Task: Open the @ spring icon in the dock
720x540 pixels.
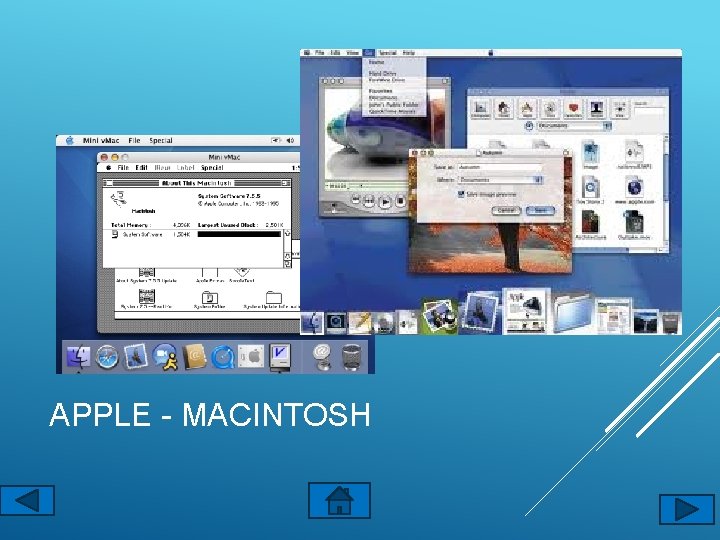Action: pyautogui.click(x=322, y=357)
